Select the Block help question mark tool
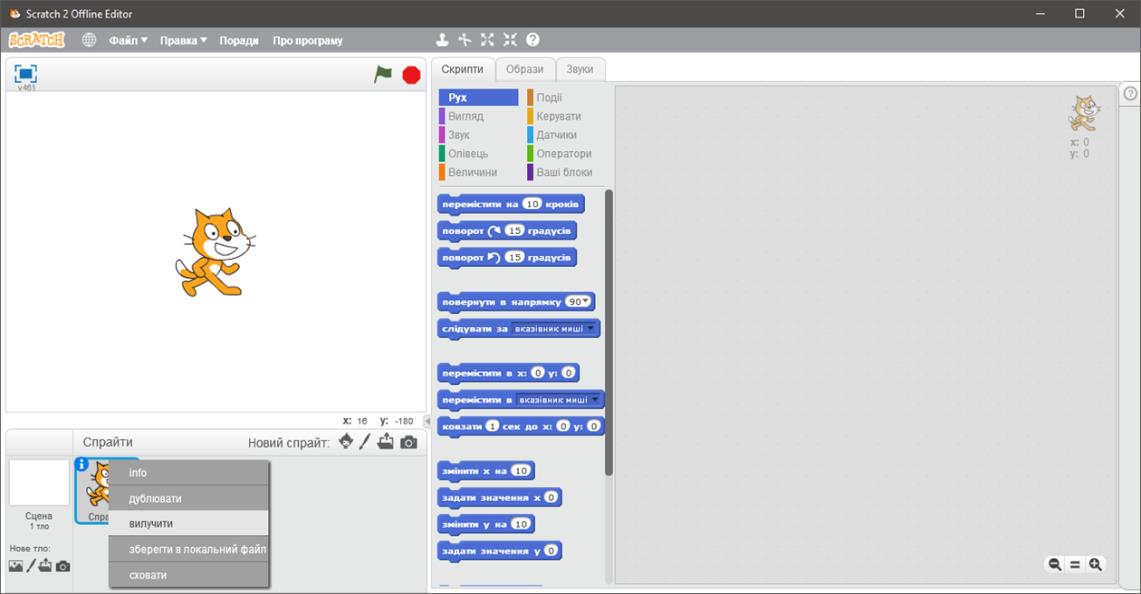The image size is (1141, 594). (x=533, y=40)
